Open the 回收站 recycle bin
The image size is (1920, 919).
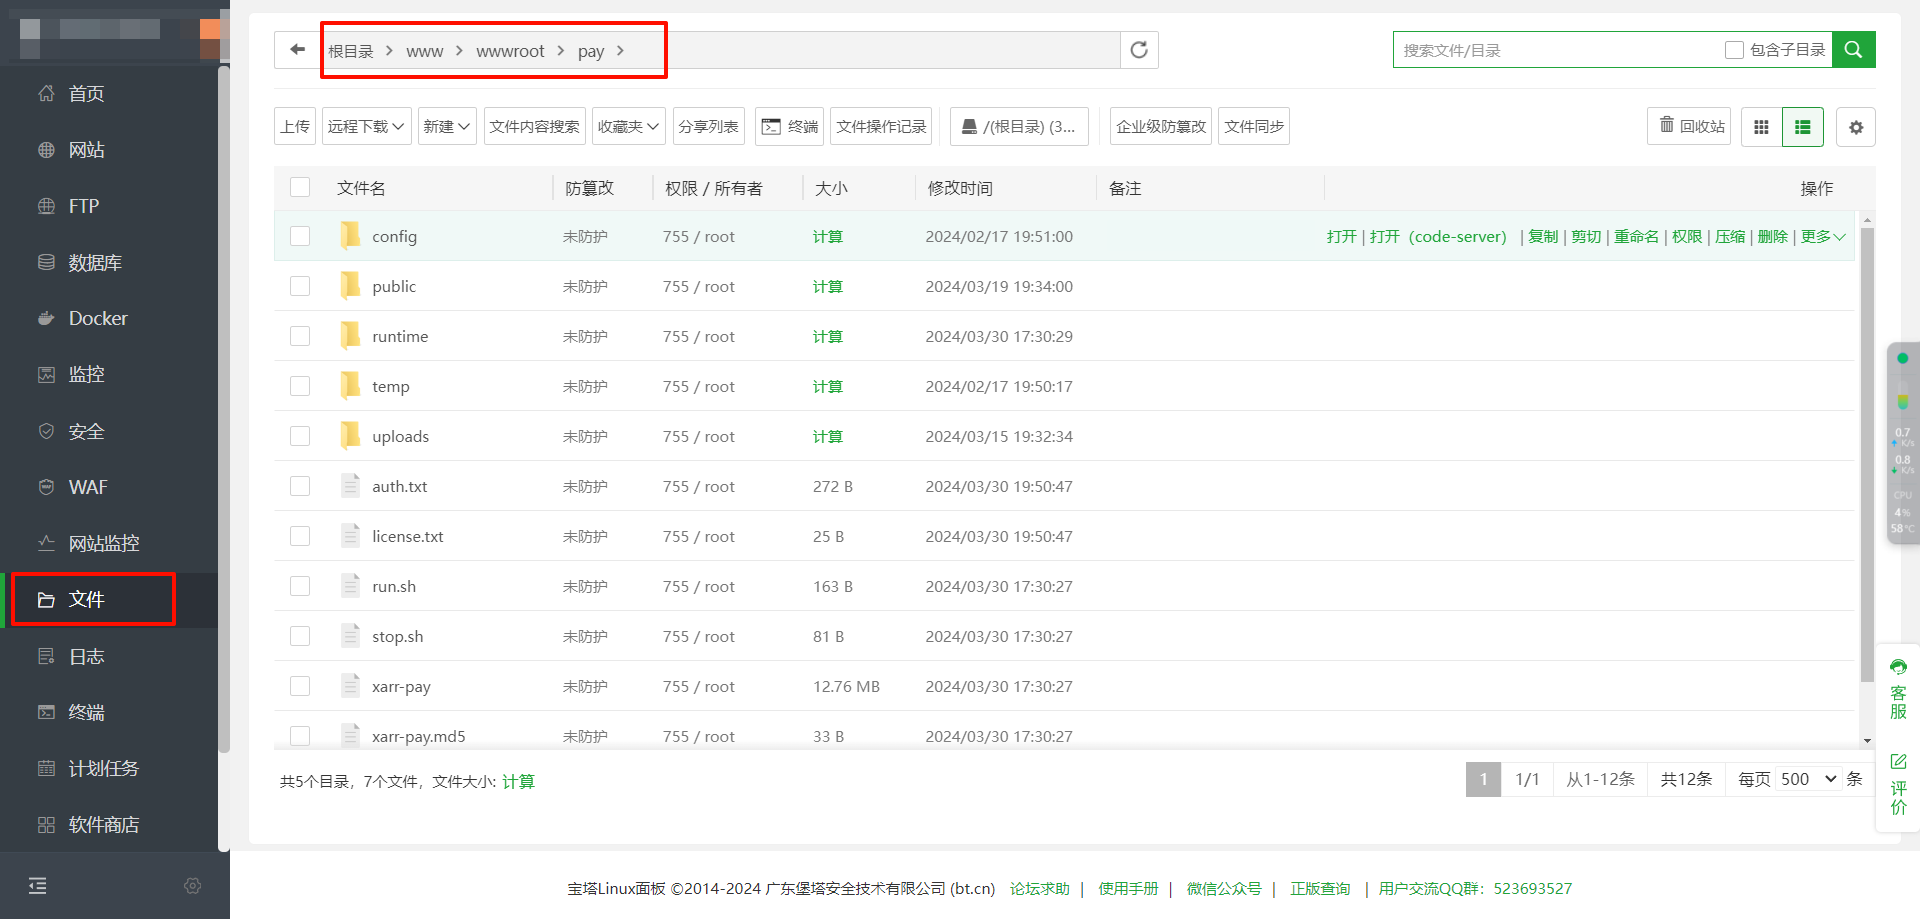tap(1688, 126)
